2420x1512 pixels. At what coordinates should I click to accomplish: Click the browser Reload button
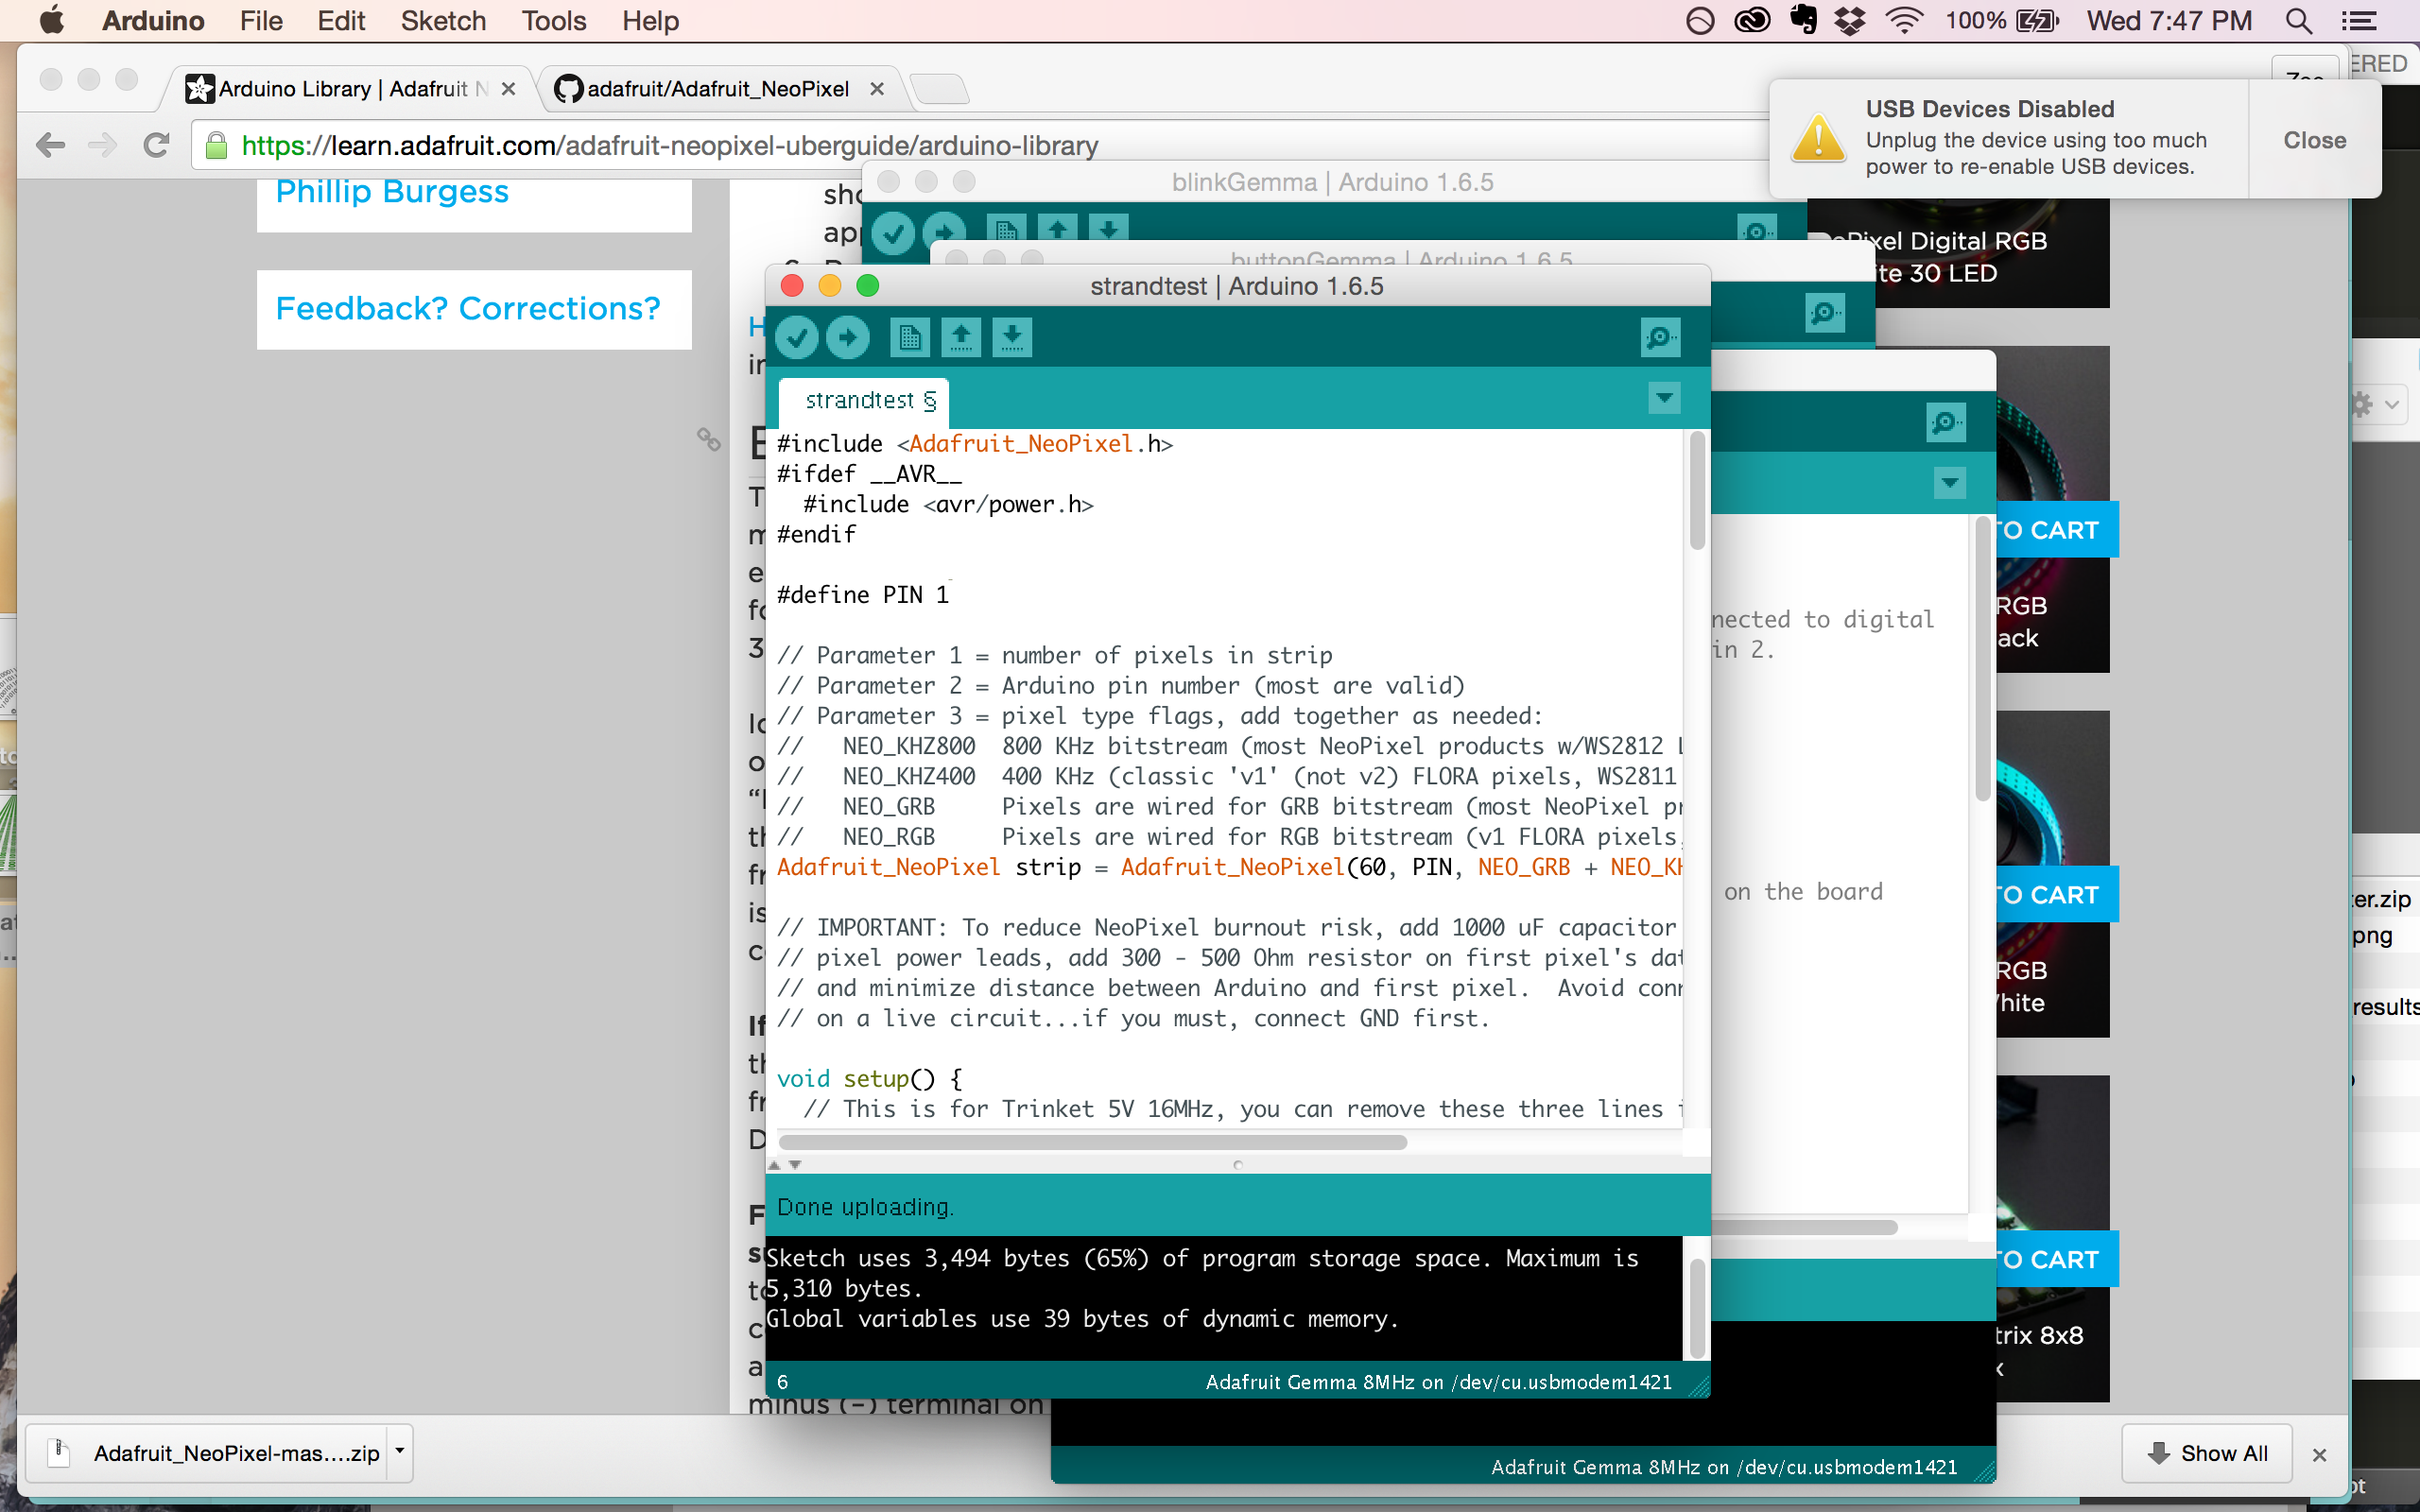[x=155, y=146]
